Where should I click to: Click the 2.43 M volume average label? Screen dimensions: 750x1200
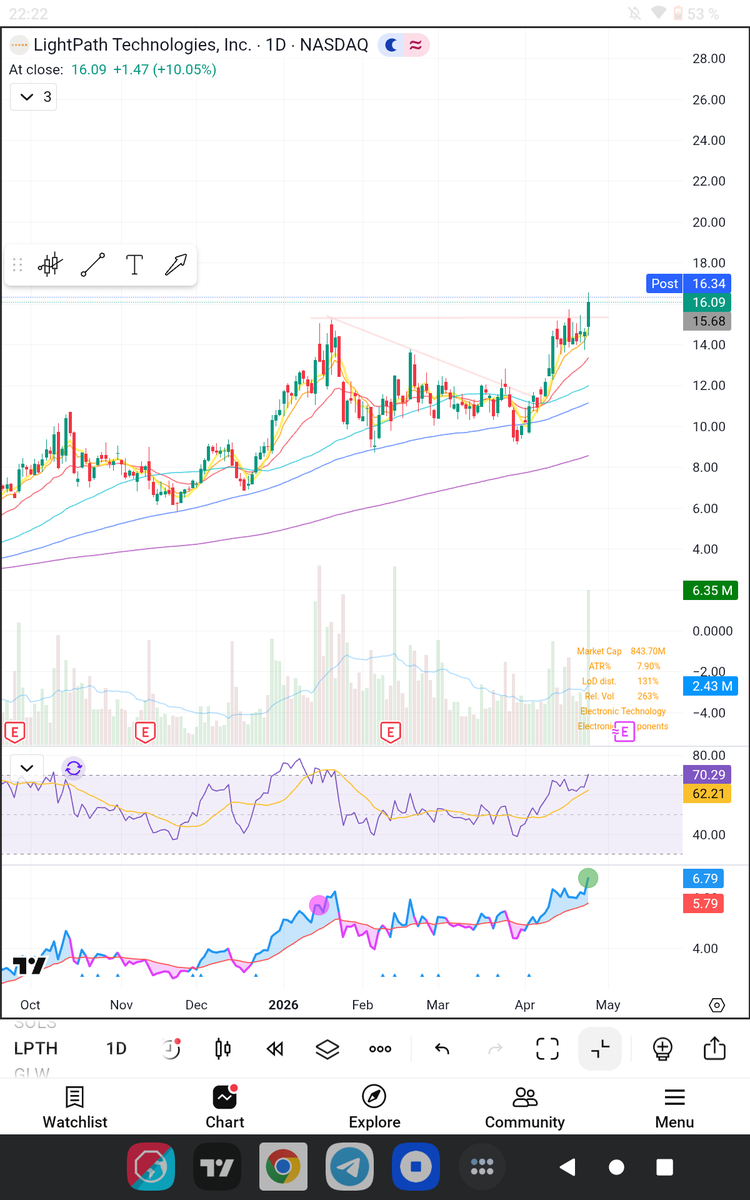click(710, 686)
